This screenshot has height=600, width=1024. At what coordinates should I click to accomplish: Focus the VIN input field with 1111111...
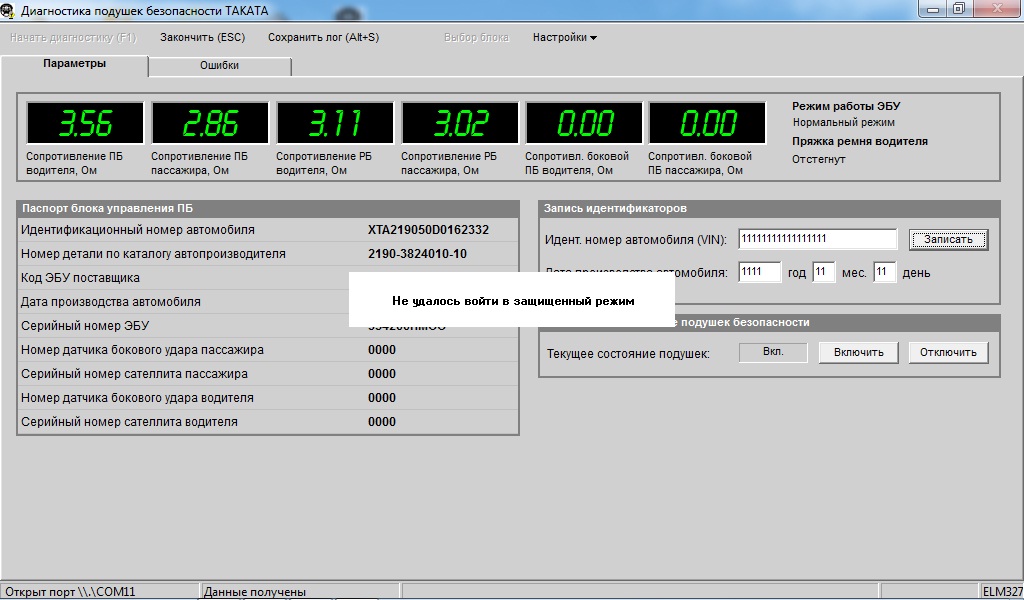[x=818, y=238]
